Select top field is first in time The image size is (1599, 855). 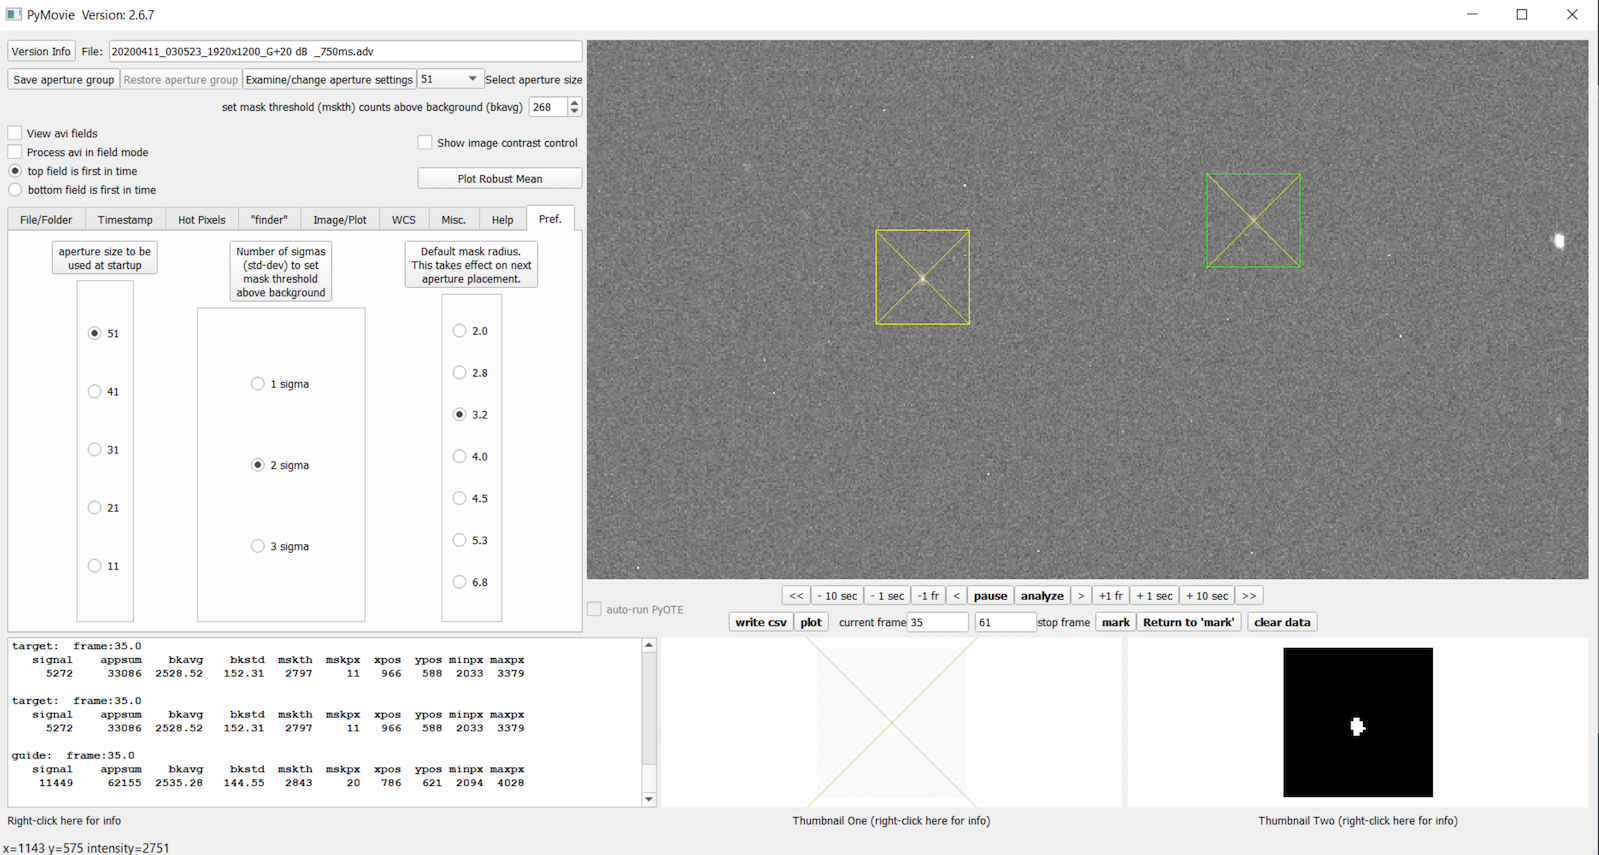[15, 171]
